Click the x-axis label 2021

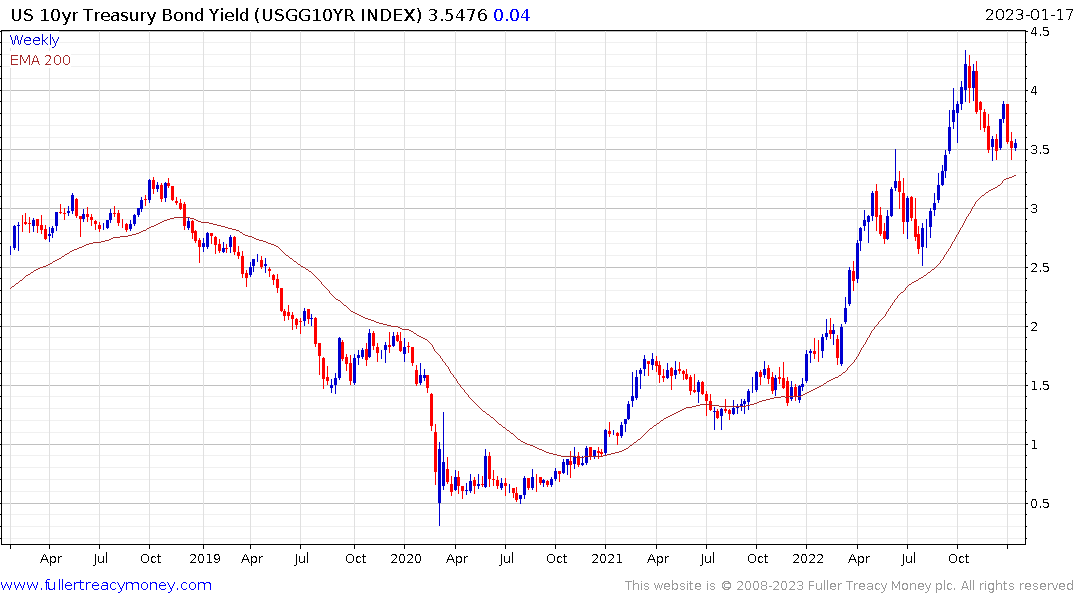607,558
